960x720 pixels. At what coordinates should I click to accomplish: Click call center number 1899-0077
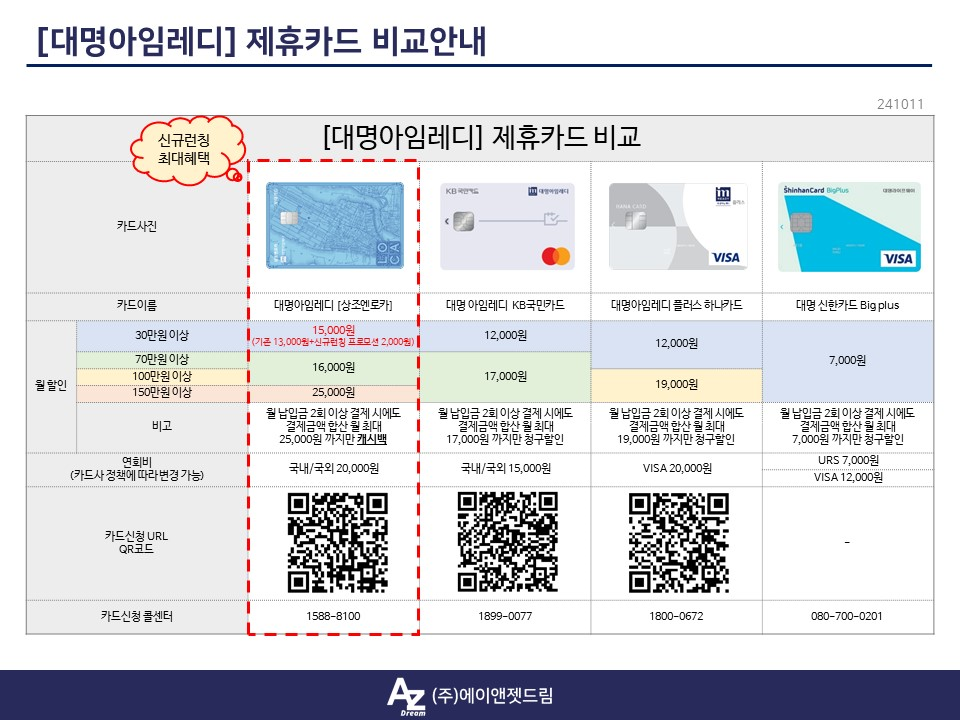(505, 616)
